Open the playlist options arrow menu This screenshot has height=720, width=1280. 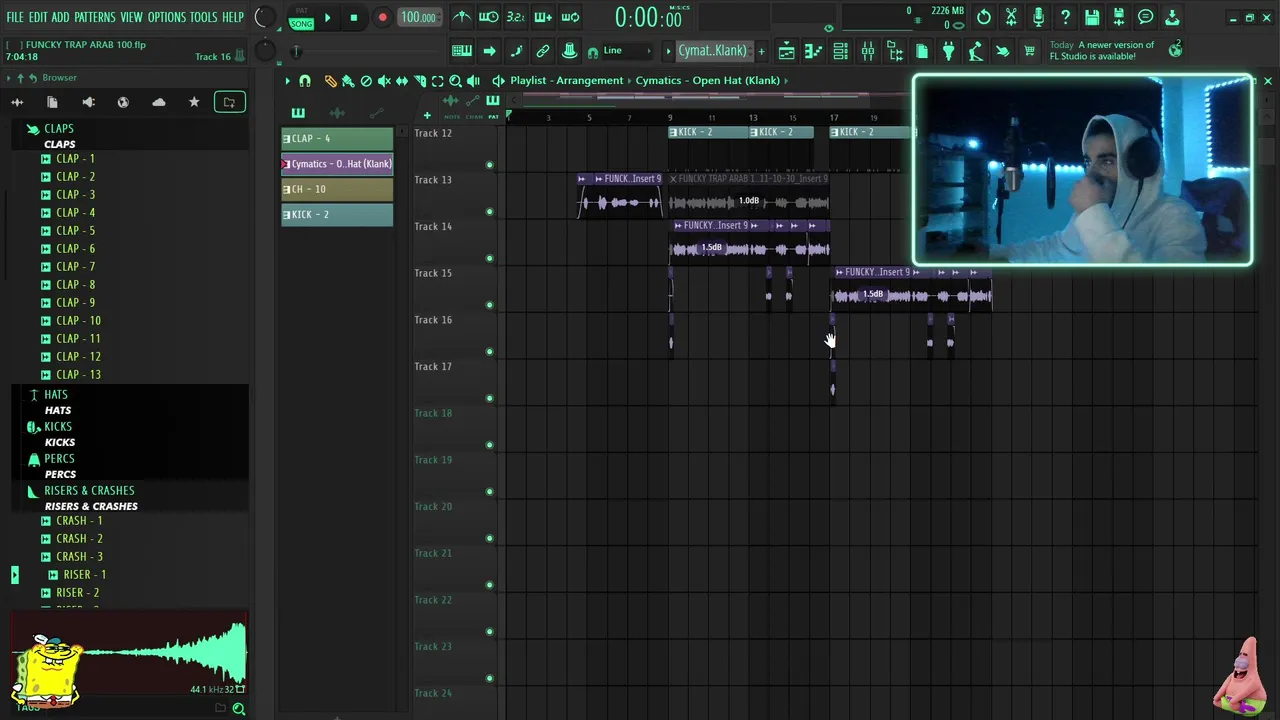[287, 81]
